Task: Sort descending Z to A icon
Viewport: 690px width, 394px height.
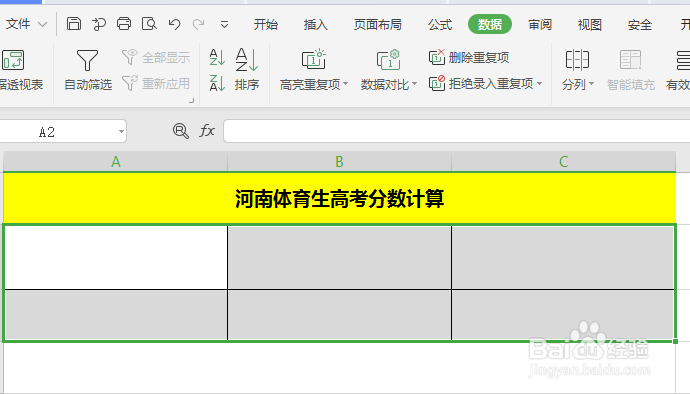Action: pyautogui.click(x=217, y=83)
